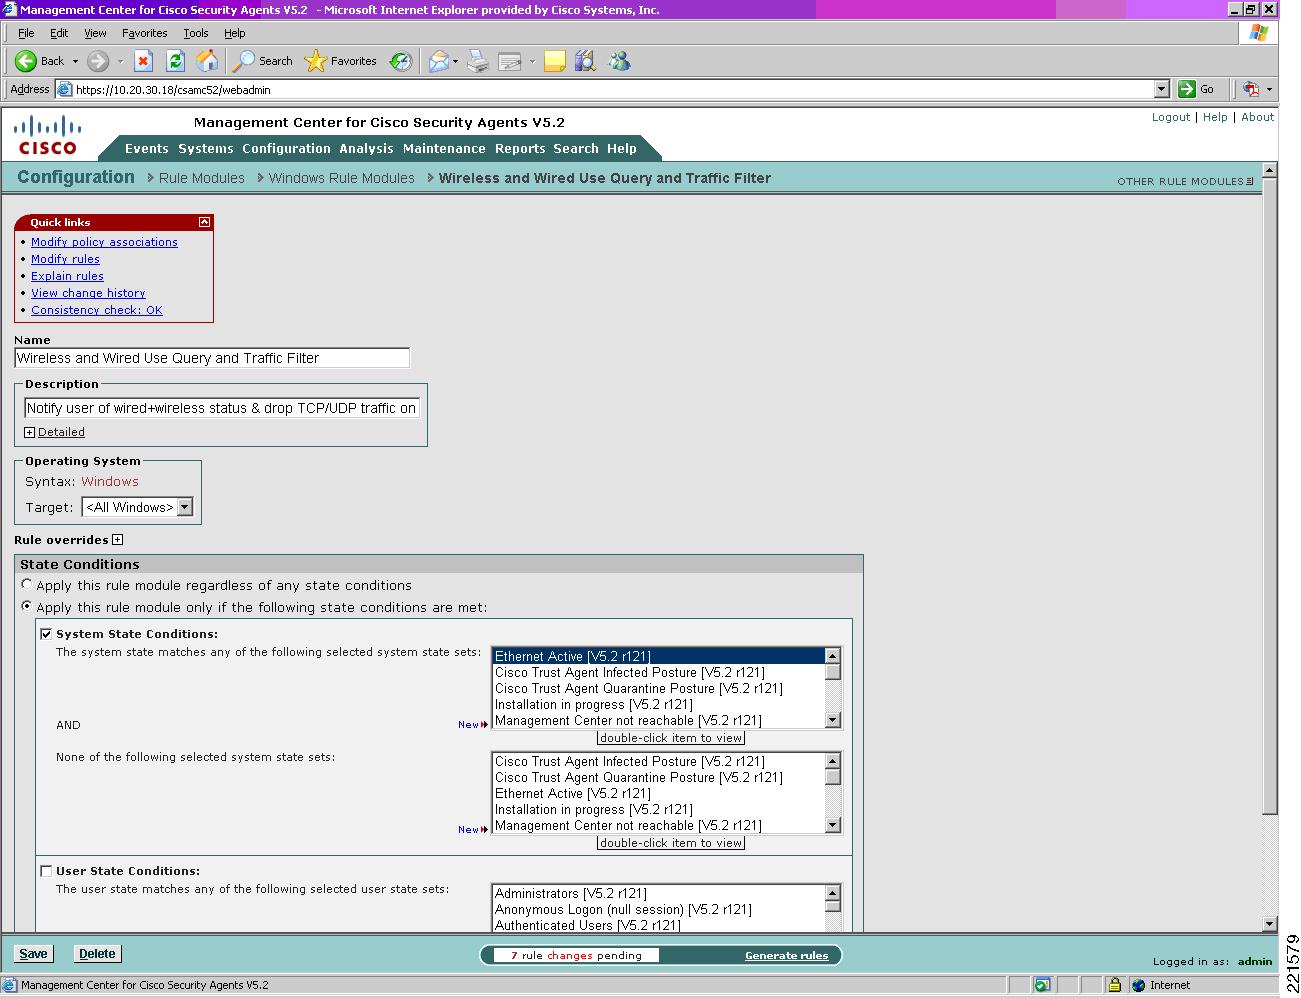Open View change history link

pos(88,293)
